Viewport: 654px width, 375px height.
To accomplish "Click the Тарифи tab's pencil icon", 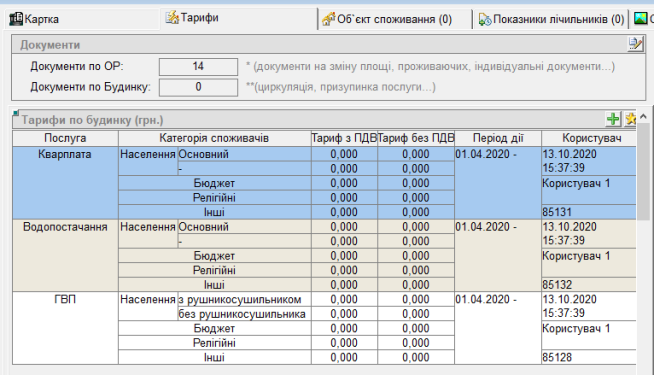I will point(172,18).
